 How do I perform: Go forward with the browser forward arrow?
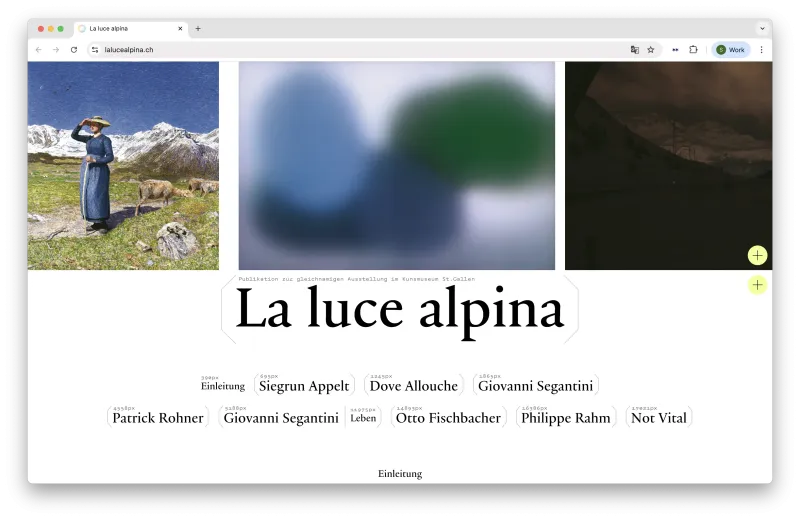(x=56, y=49)
